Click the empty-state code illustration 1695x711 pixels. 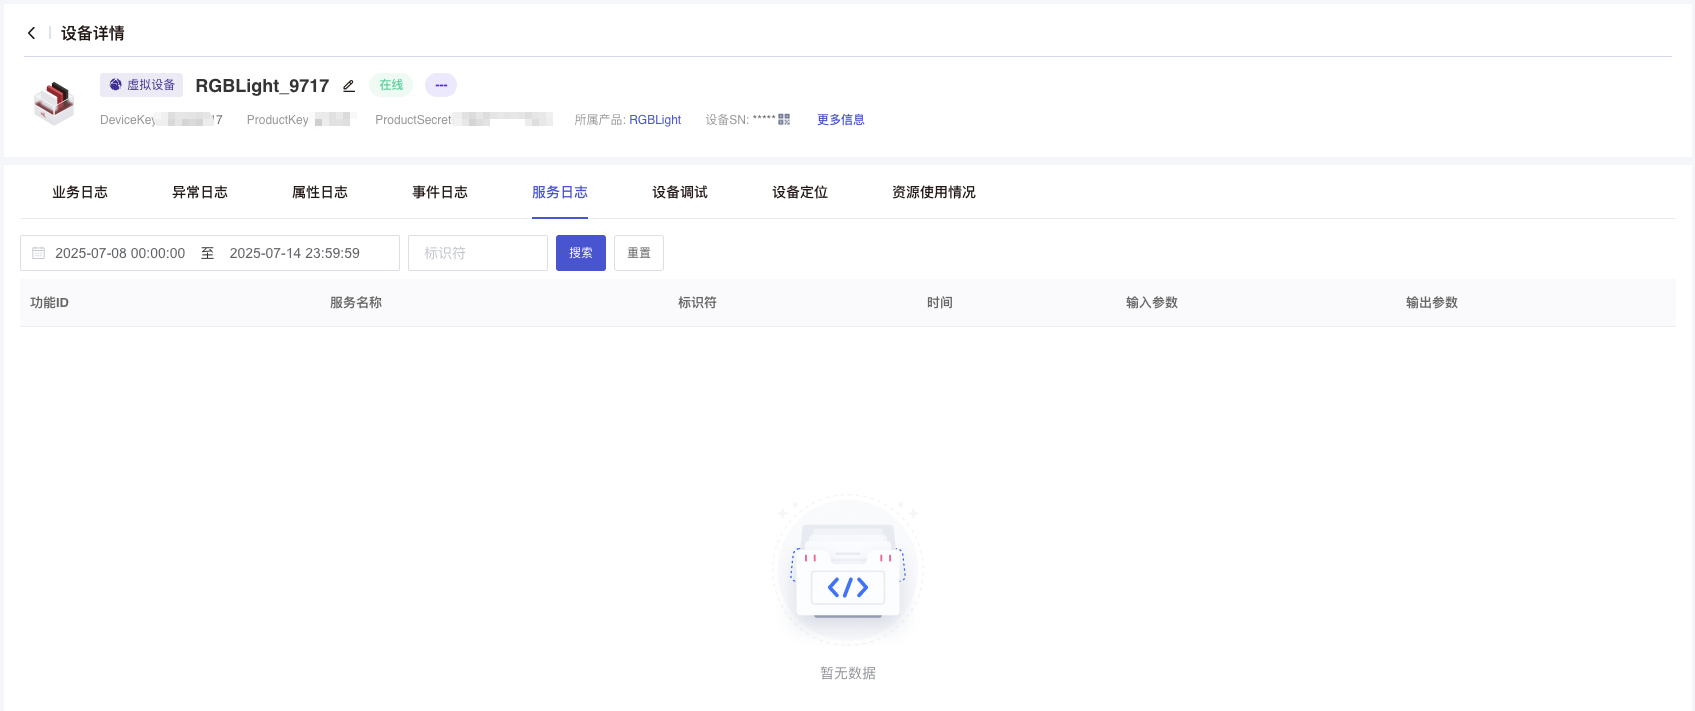tap(848, 570)
